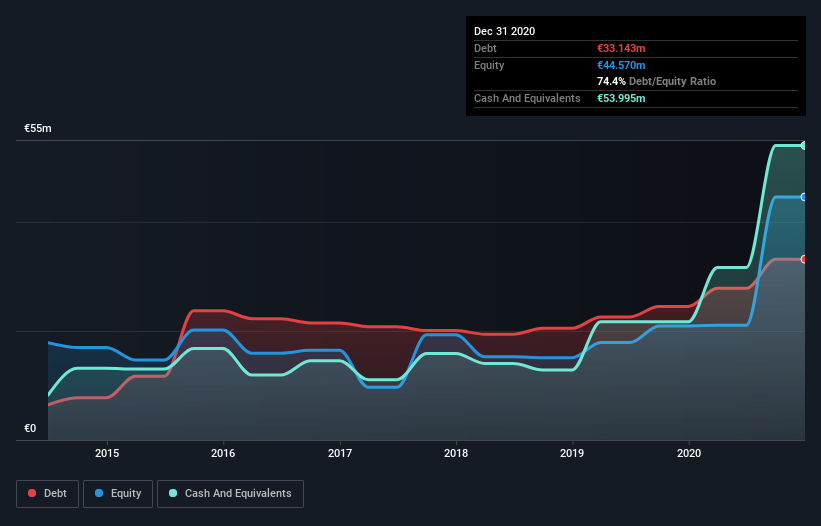Screen dimensions: 821x526
Task: Click the Equity label in tooltip
Action: tap(489, 65)
